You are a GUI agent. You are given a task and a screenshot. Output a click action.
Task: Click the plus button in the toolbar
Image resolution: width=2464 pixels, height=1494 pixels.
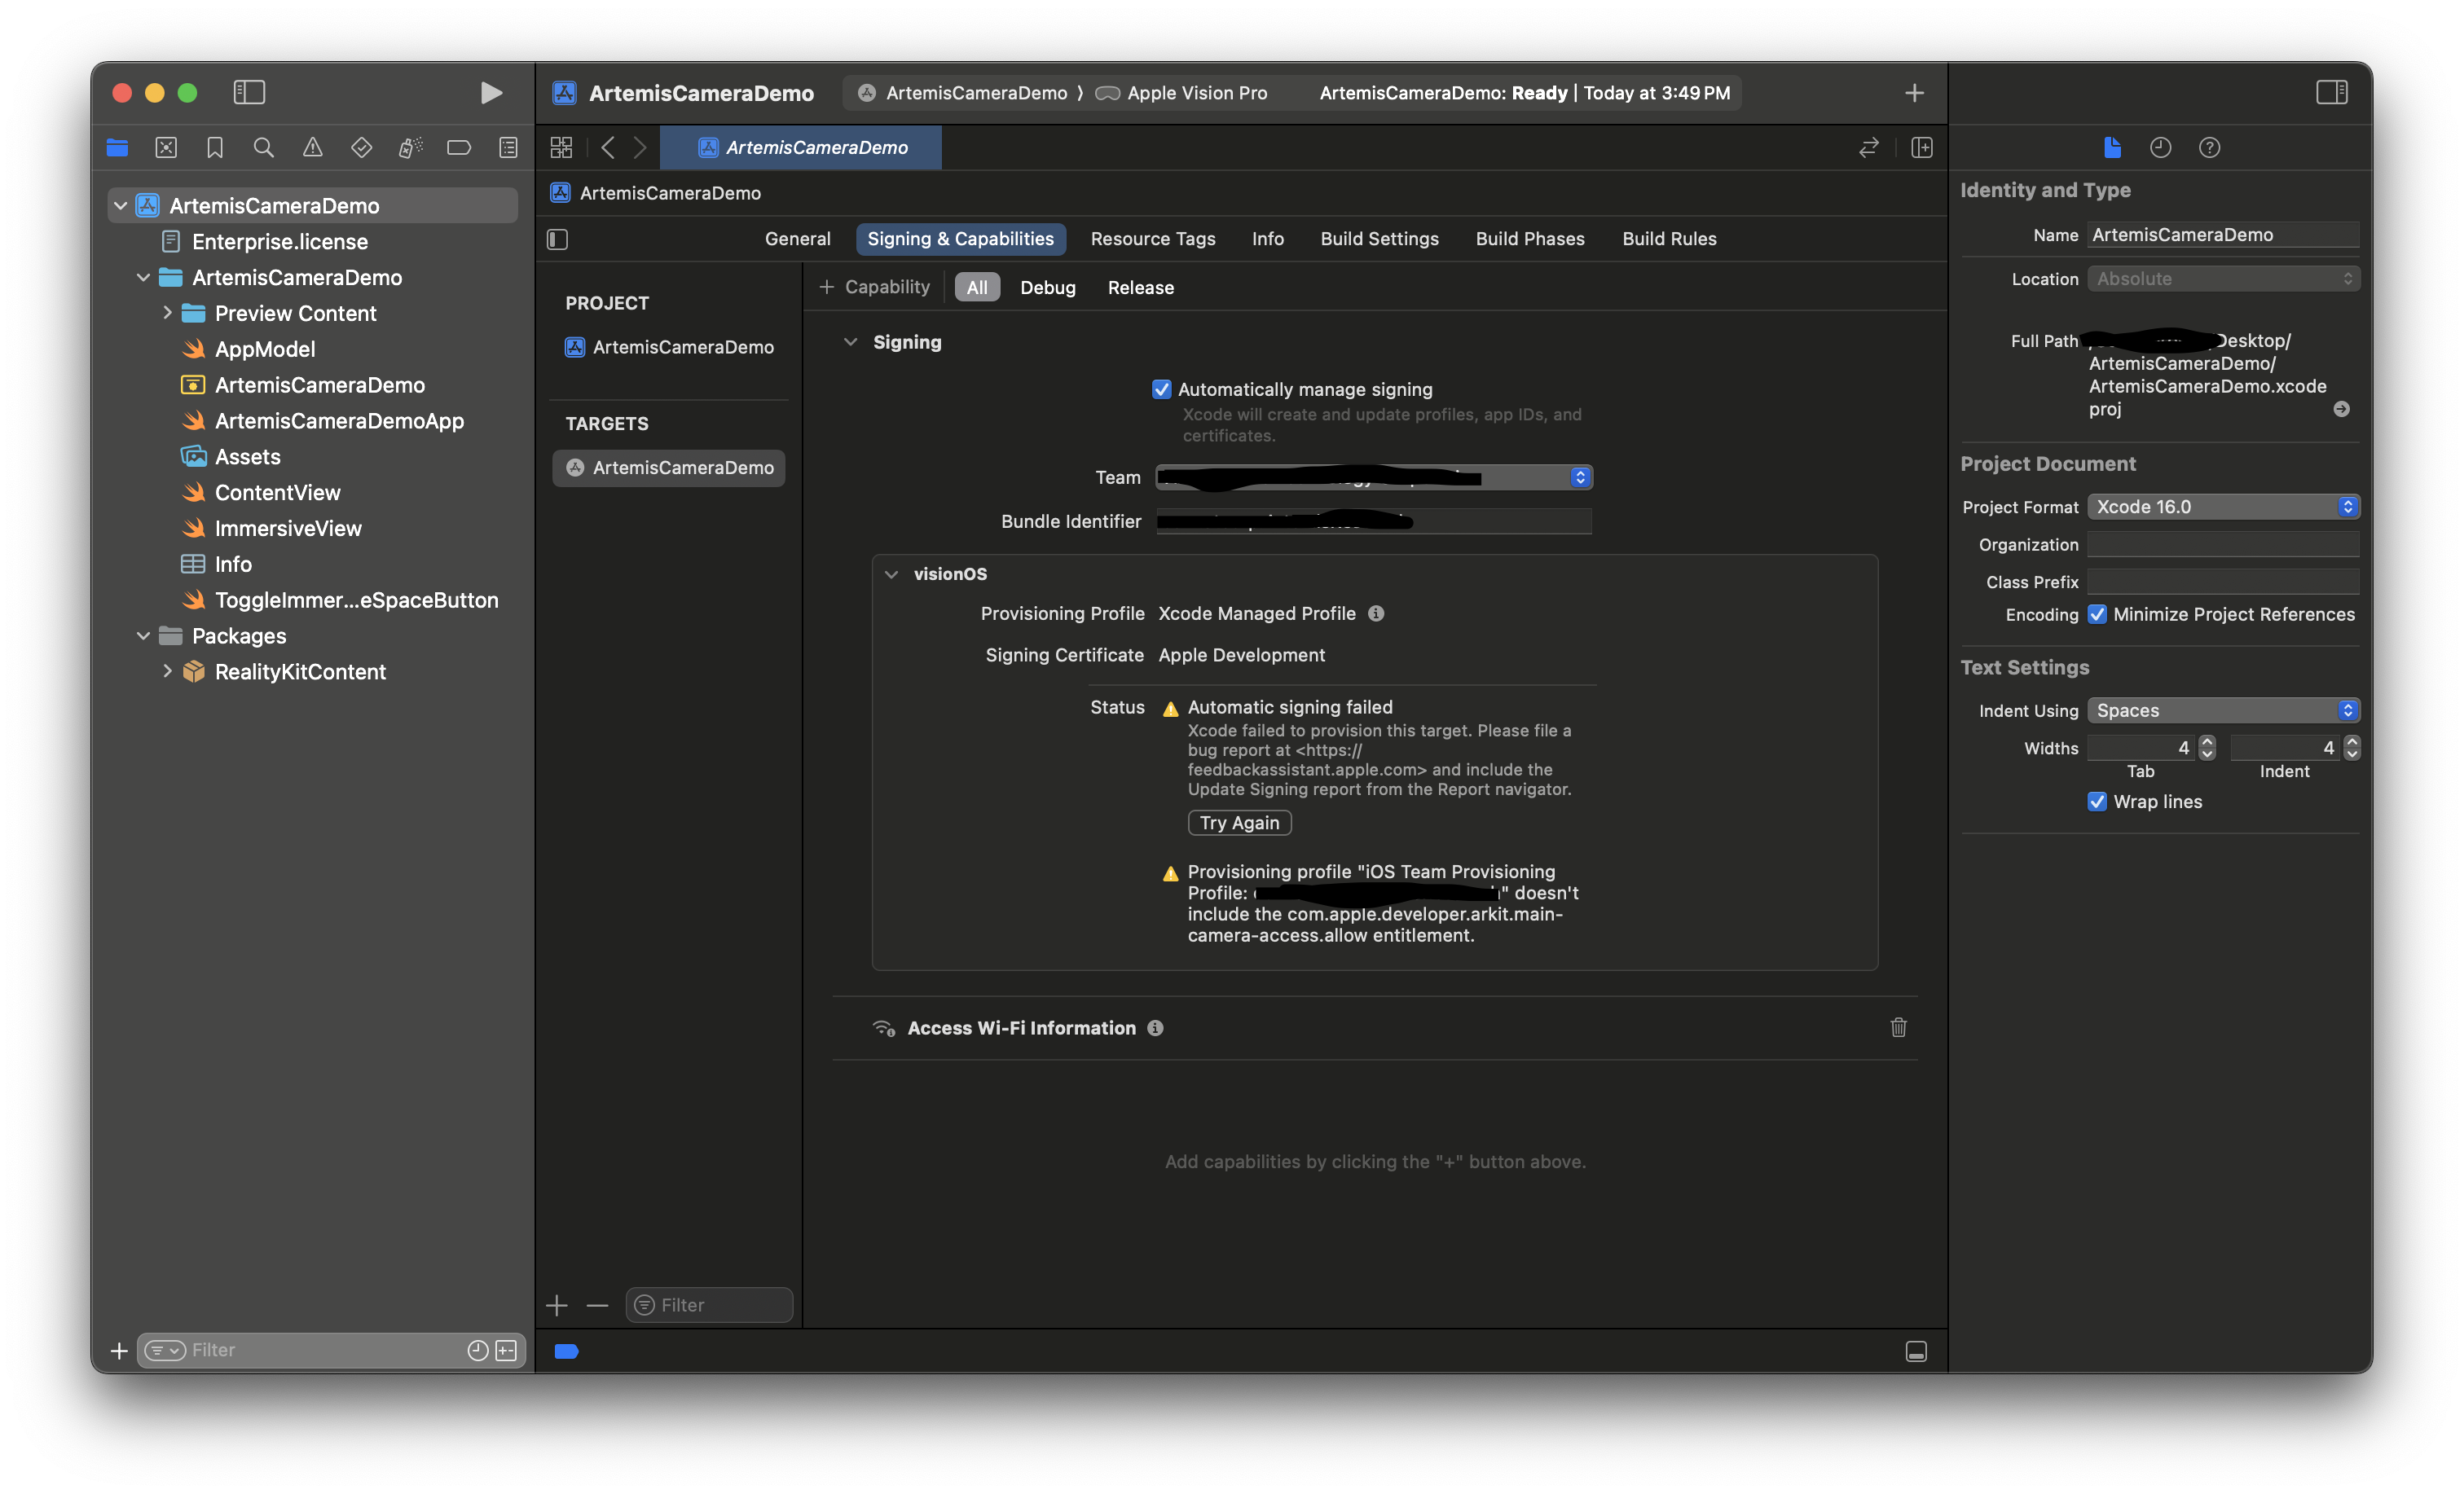coord(1914,93)
